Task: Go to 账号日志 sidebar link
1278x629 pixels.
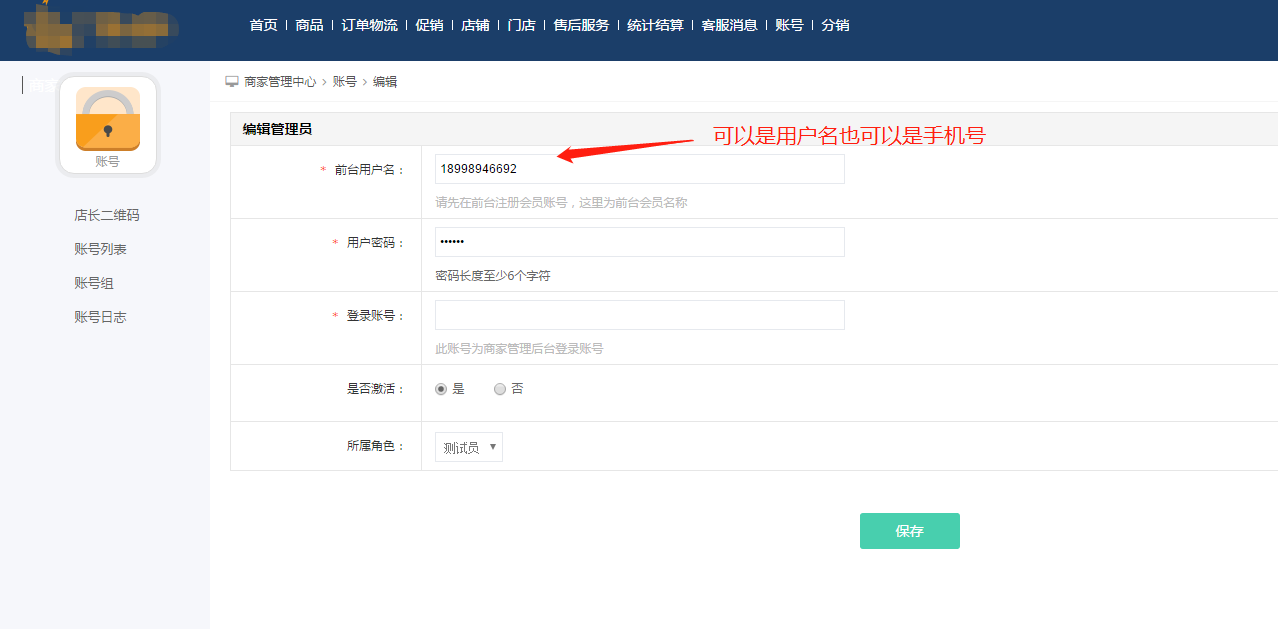Action: pos(100,317)
